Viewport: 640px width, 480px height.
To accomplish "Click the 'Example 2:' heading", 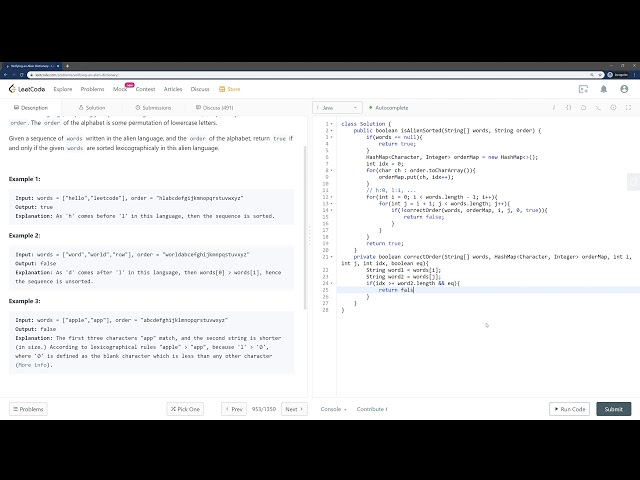I will click(x=24, y=236).
